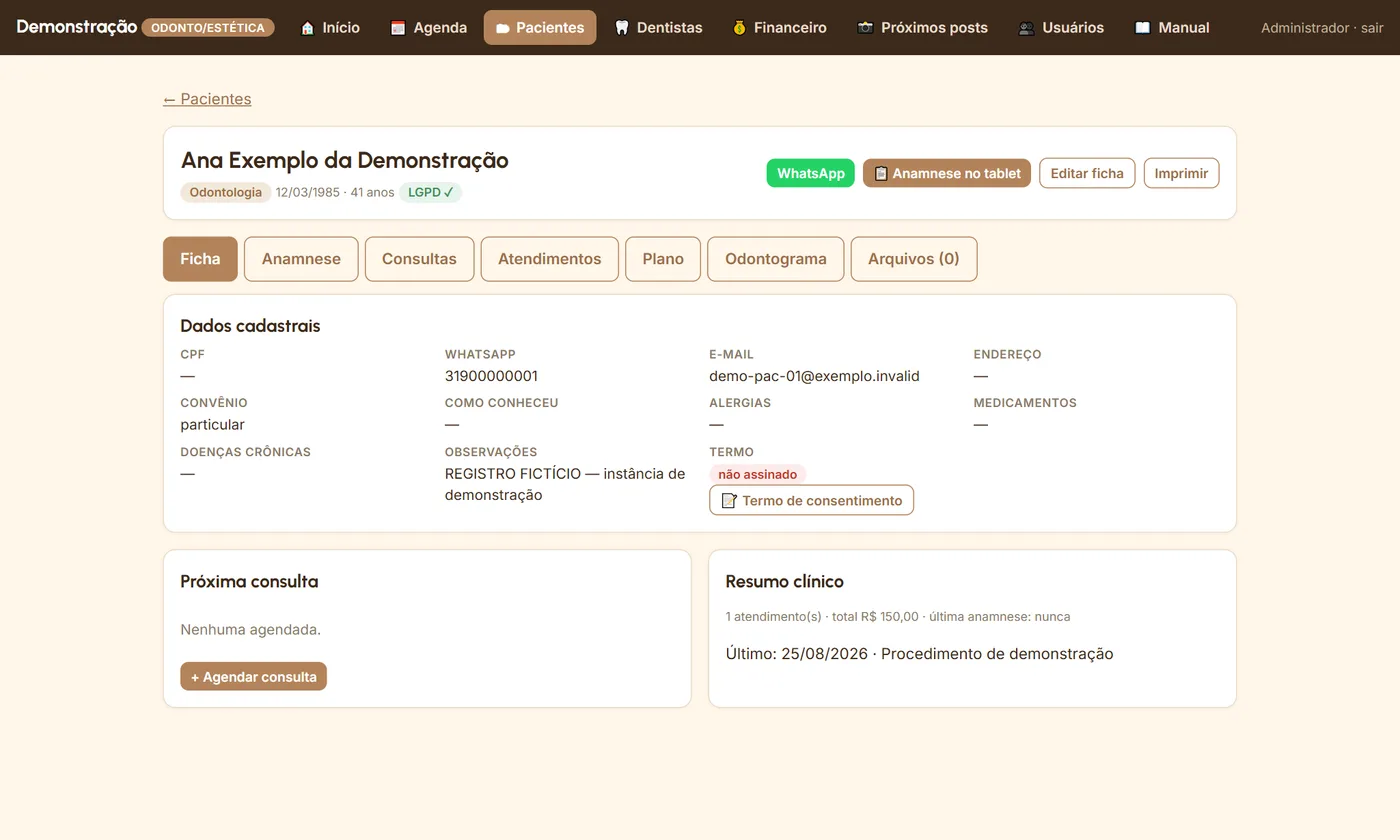Image resolution: width=1400 pixels, height=840 pixels.
Task: Click + Agendar consulta
Action: [x=253, y=677]
